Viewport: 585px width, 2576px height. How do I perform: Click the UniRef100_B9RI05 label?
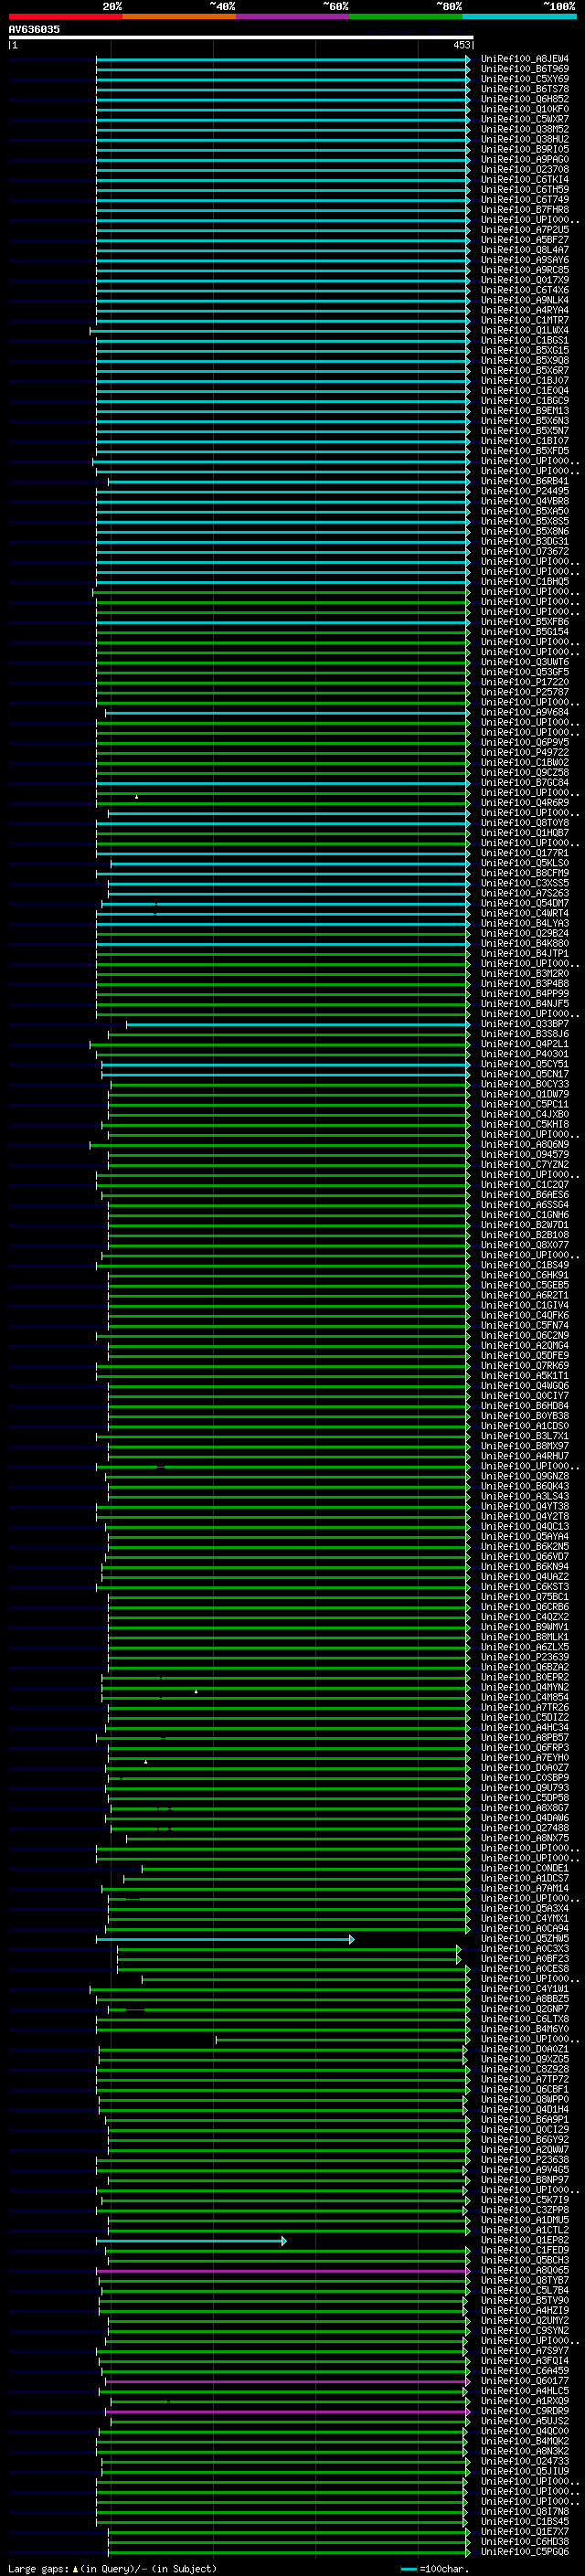click(x=525, y=149)
